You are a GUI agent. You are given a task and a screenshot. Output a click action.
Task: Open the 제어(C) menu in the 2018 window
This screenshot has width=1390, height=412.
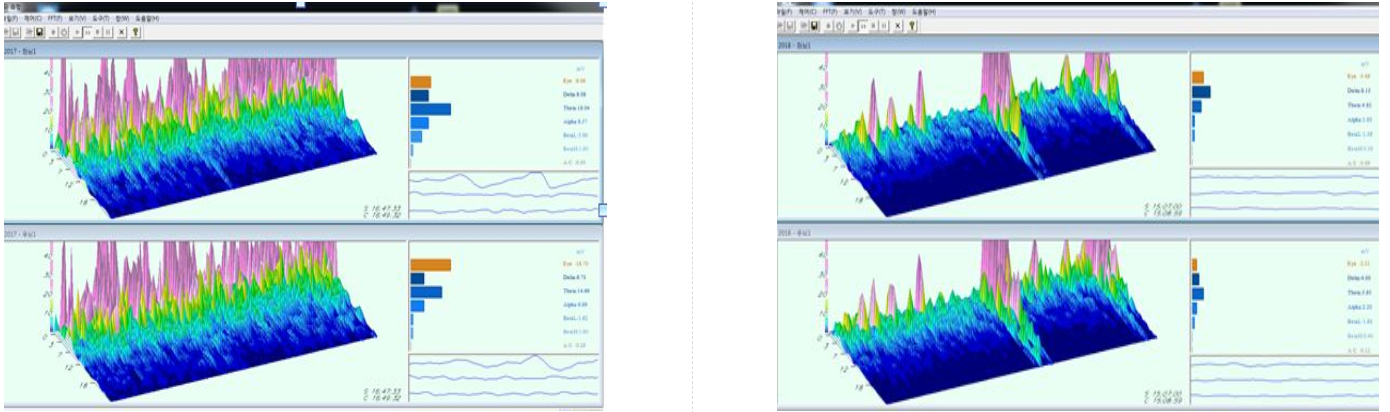click(x=808, y=12)
